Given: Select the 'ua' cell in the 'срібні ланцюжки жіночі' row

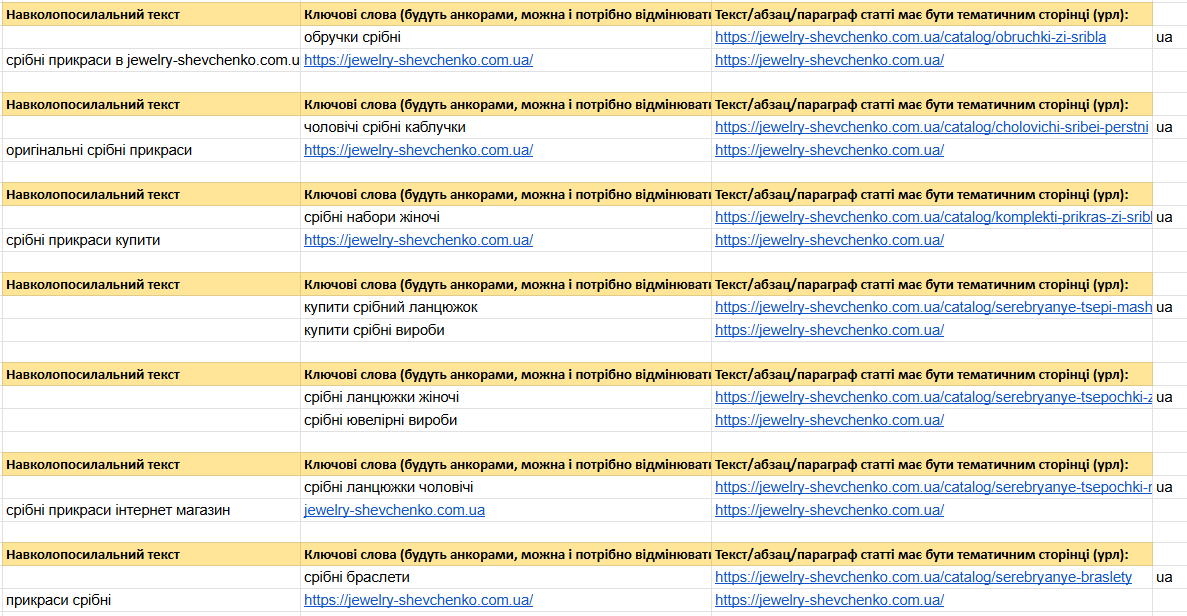Looking at the screenshot, I should tap(1169, 397).
